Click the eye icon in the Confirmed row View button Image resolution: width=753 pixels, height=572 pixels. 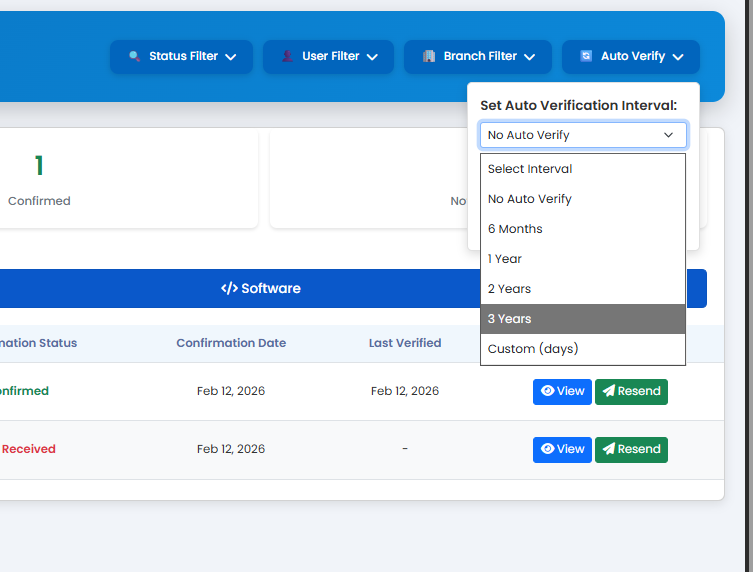tap(547, 391)
